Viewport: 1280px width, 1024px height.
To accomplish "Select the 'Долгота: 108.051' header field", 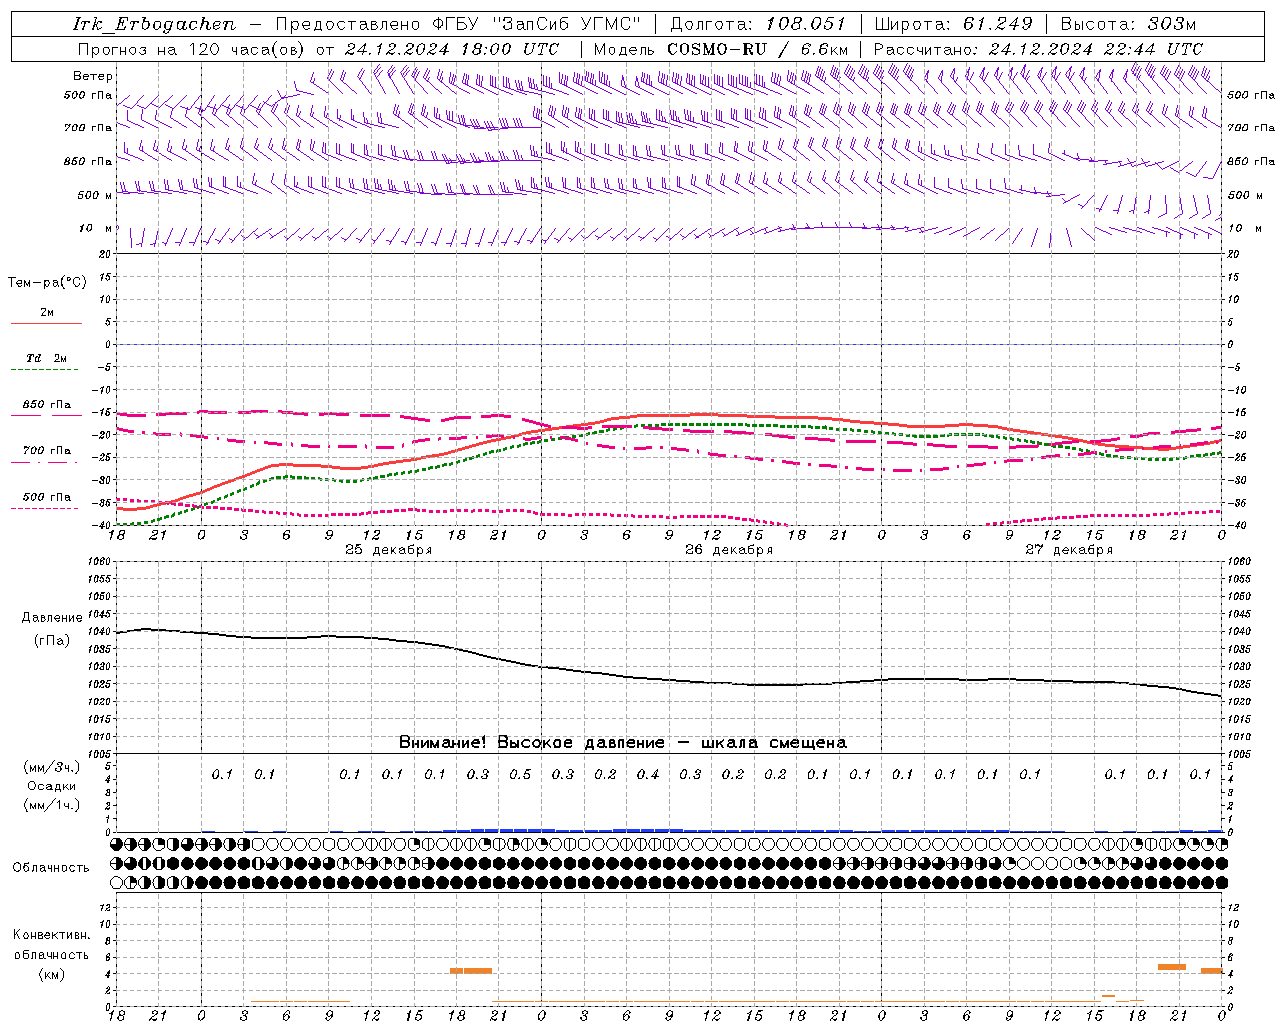I will [757, 24].
